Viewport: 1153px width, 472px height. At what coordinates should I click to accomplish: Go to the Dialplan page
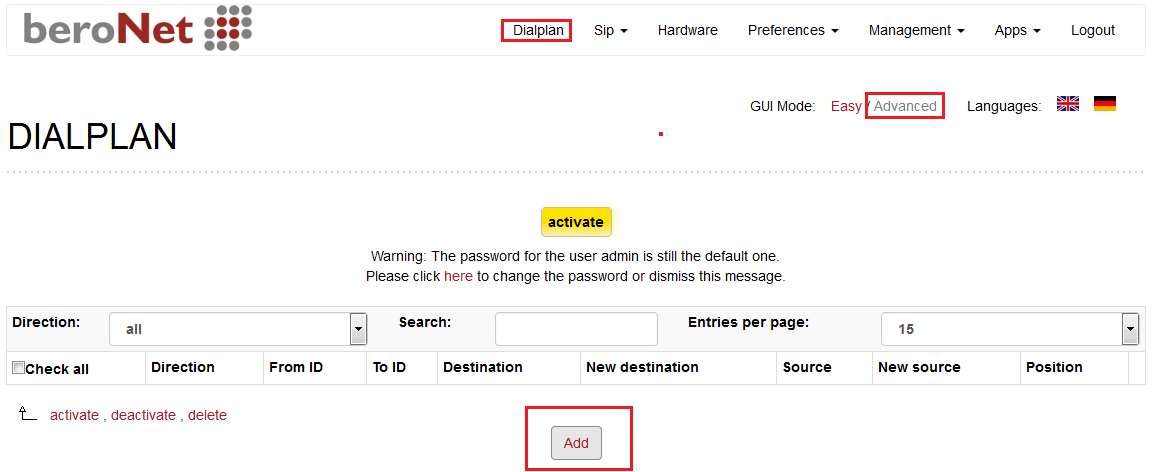coord(538,30)
